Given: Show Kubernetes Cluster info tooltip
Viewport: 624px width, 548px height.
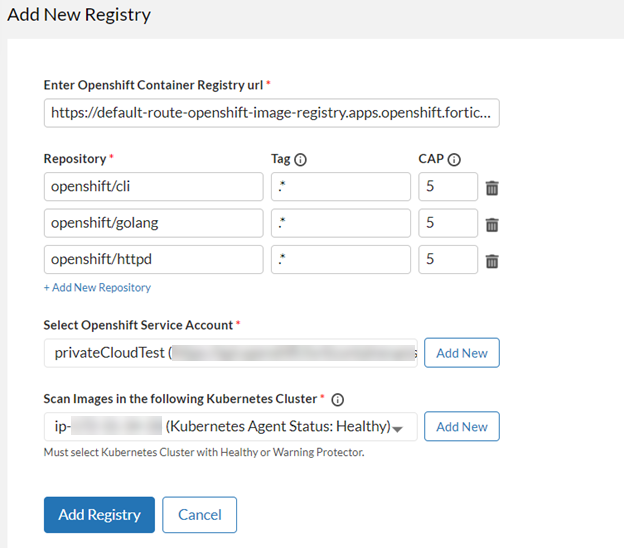Looking at the screenshot, I should [x=338, y=400].
